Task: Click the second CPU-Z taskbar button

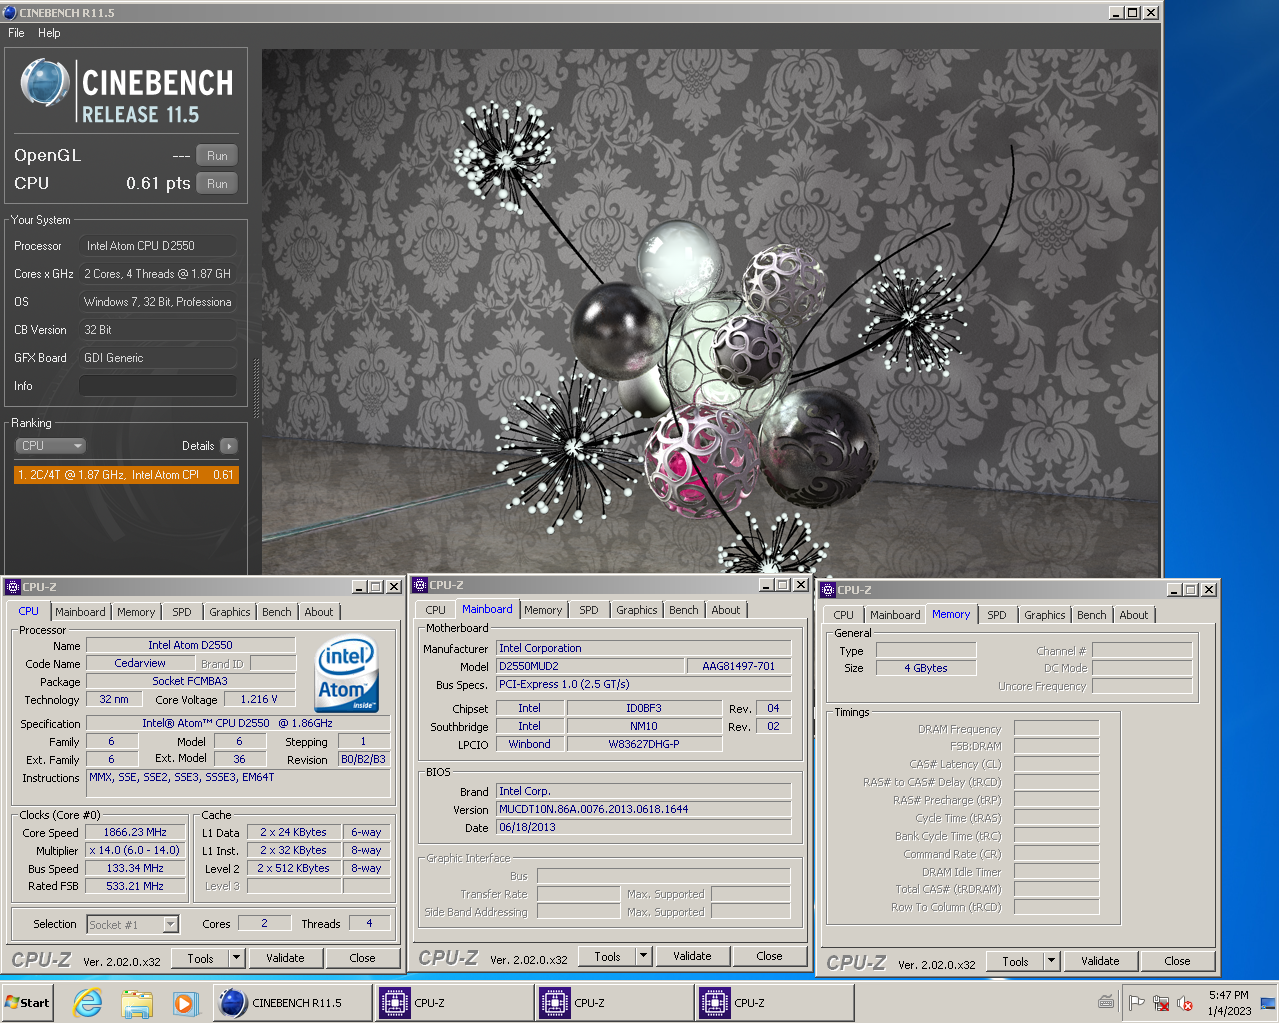Action: (x=615, y=1003)
